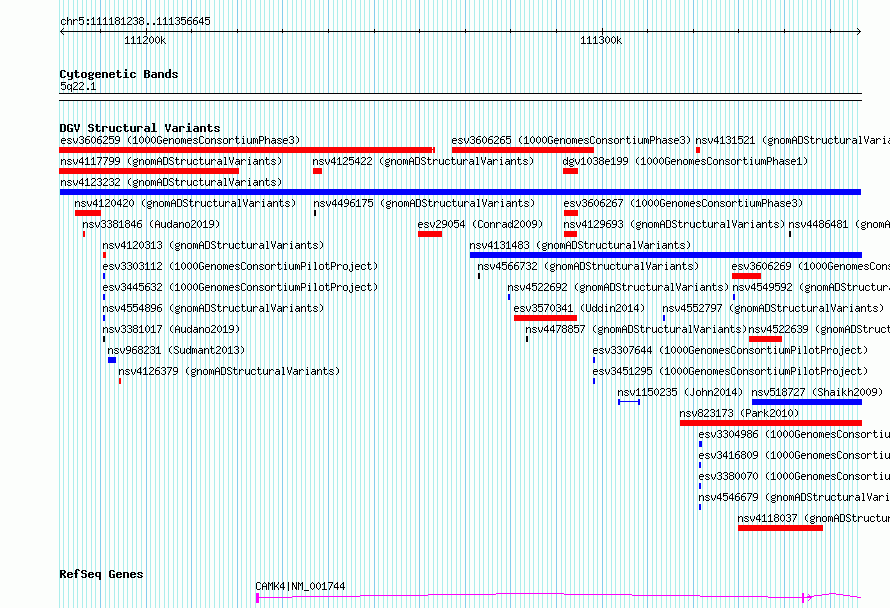Image resolution: width=890 pixels, height=608 pixels.
Task: Open nsv4125422 variant label
Action: click(423, 161)
